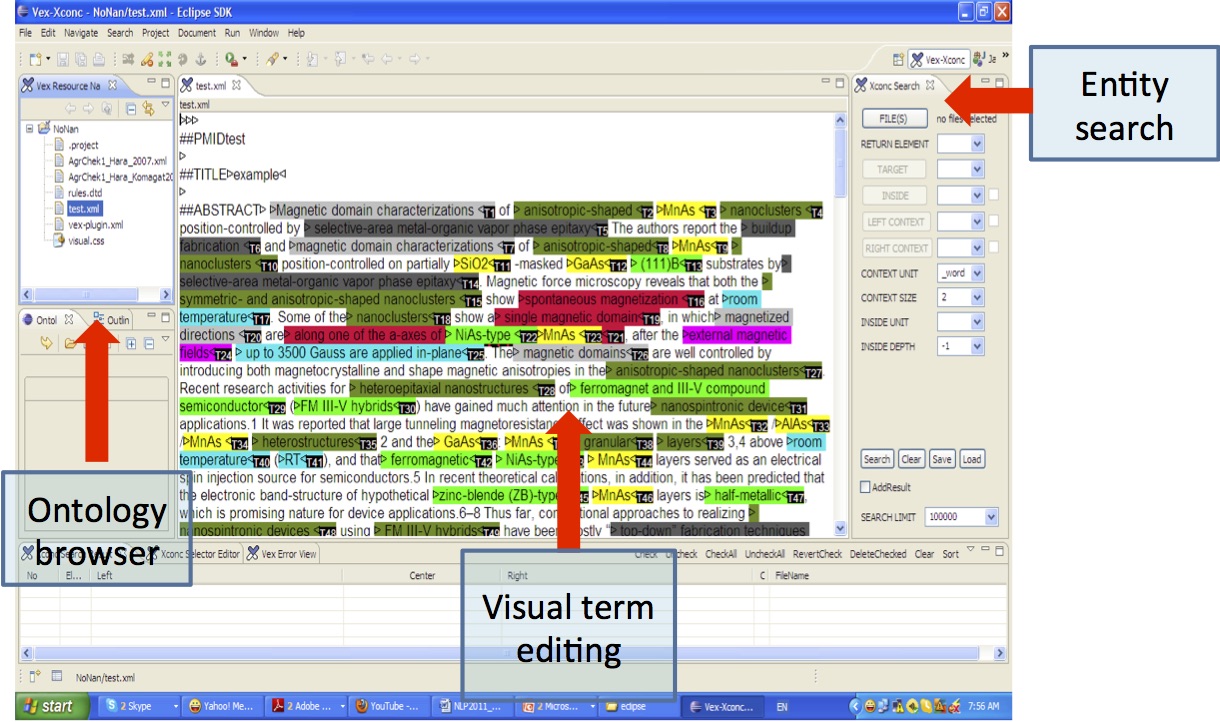Image resolution: width=1220 pixels, height=722 pixels.
Task: Open the Skype taskbar item
Action: point(140,706)
